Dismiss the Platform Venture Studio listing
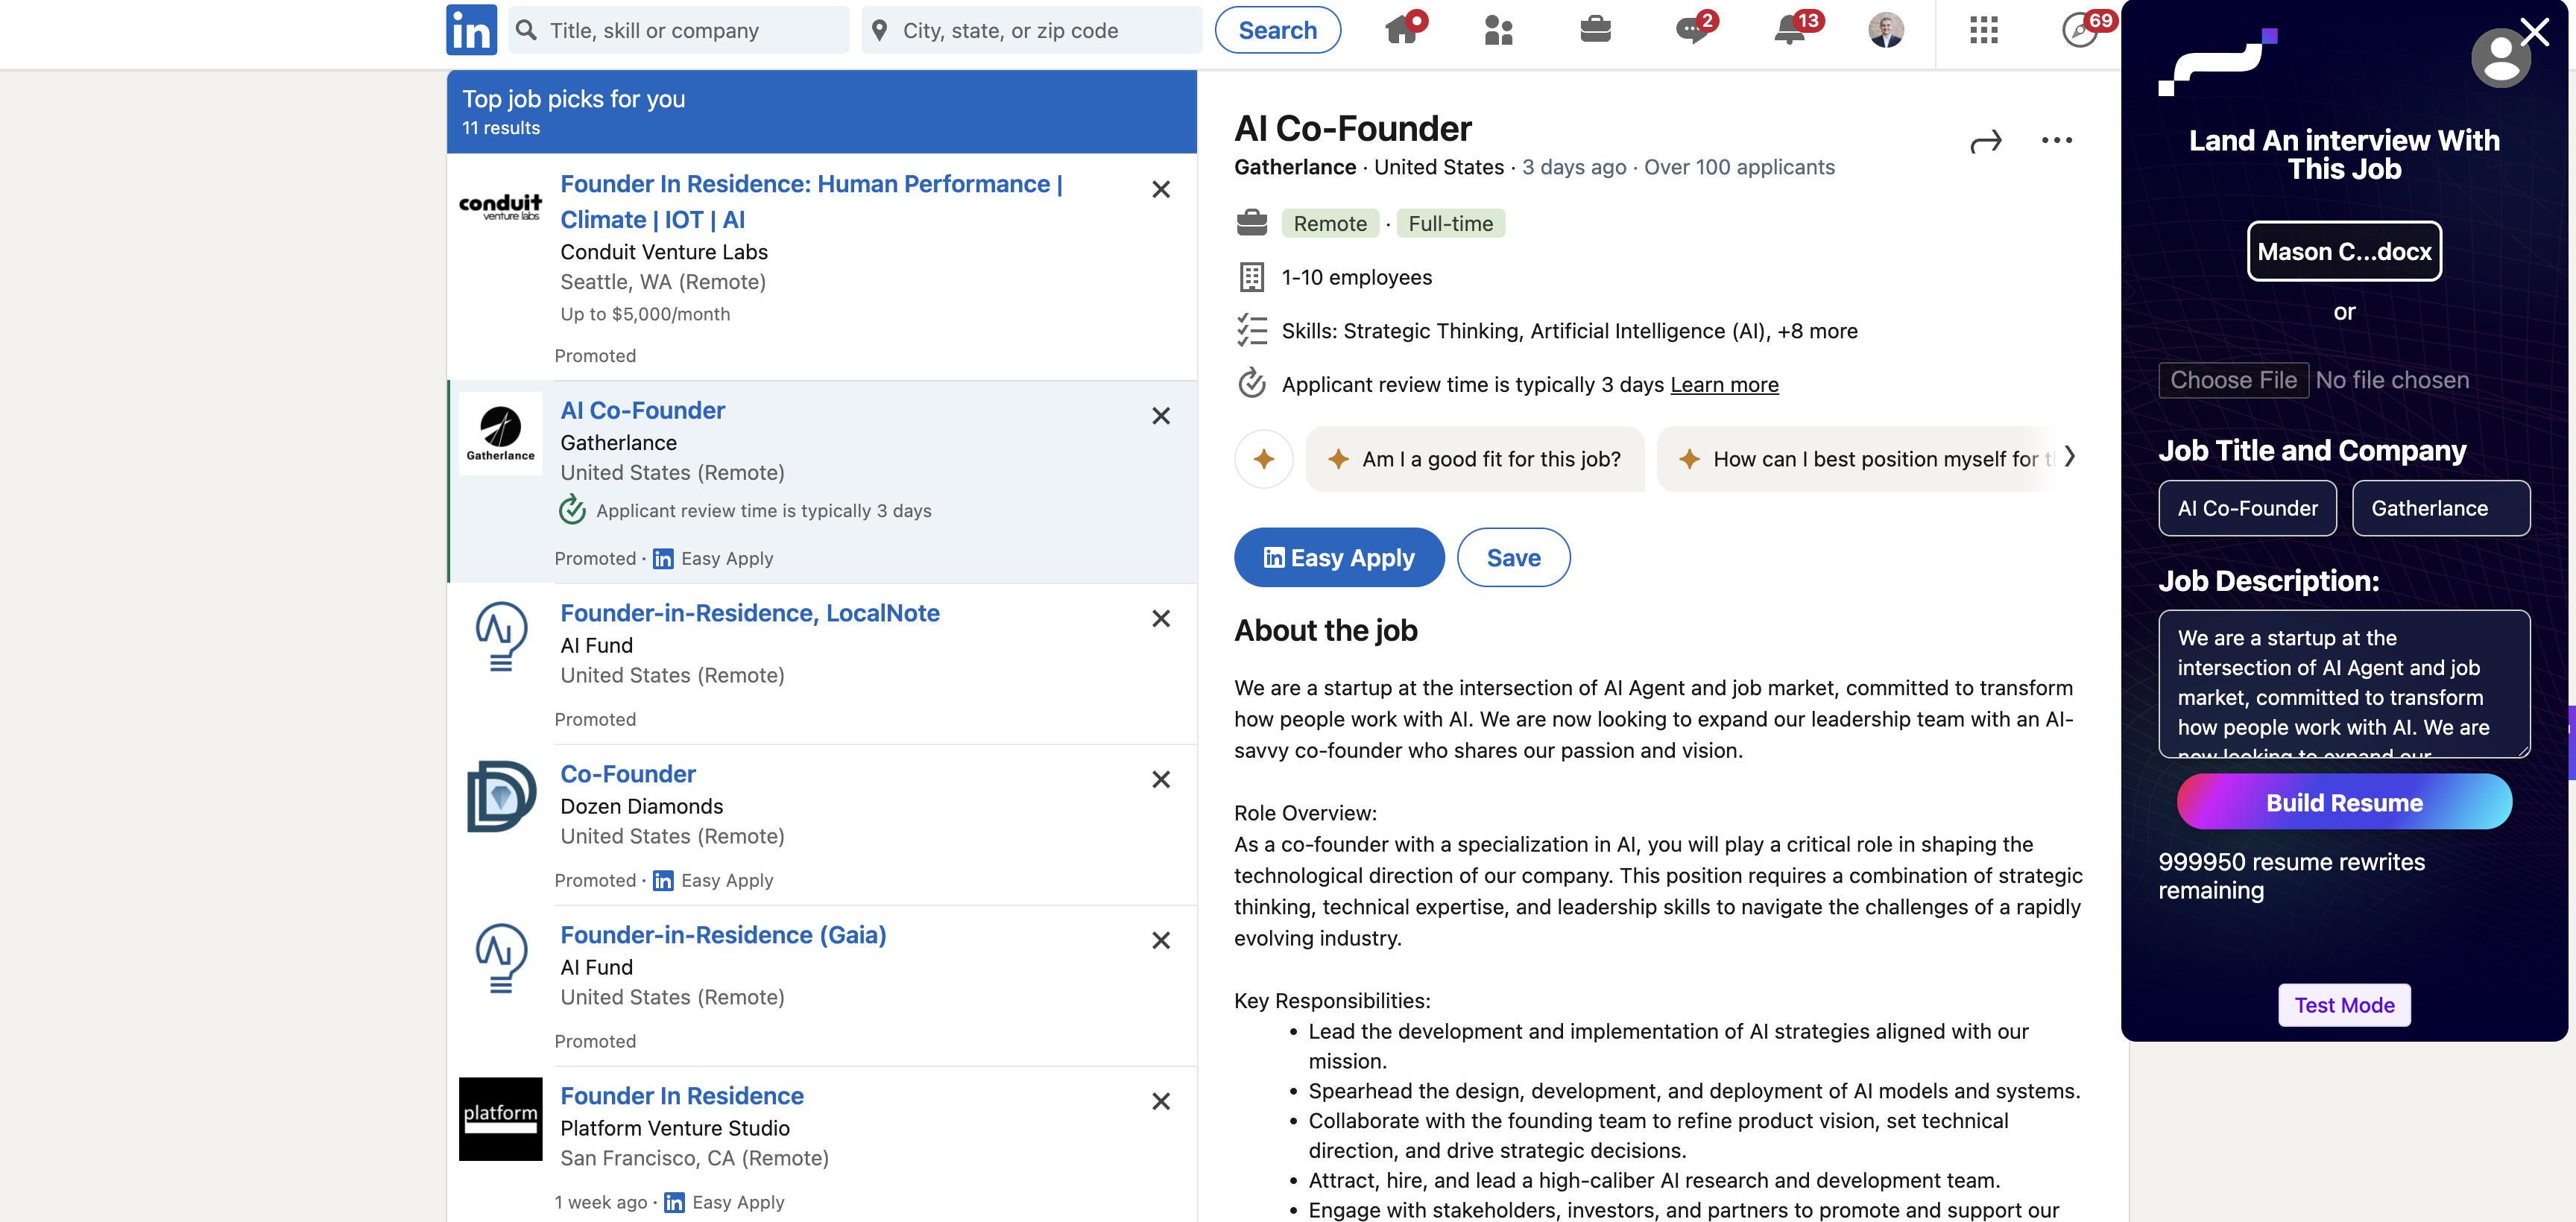Viewport: 2576px width, 1222px height. point(1160,1101)
